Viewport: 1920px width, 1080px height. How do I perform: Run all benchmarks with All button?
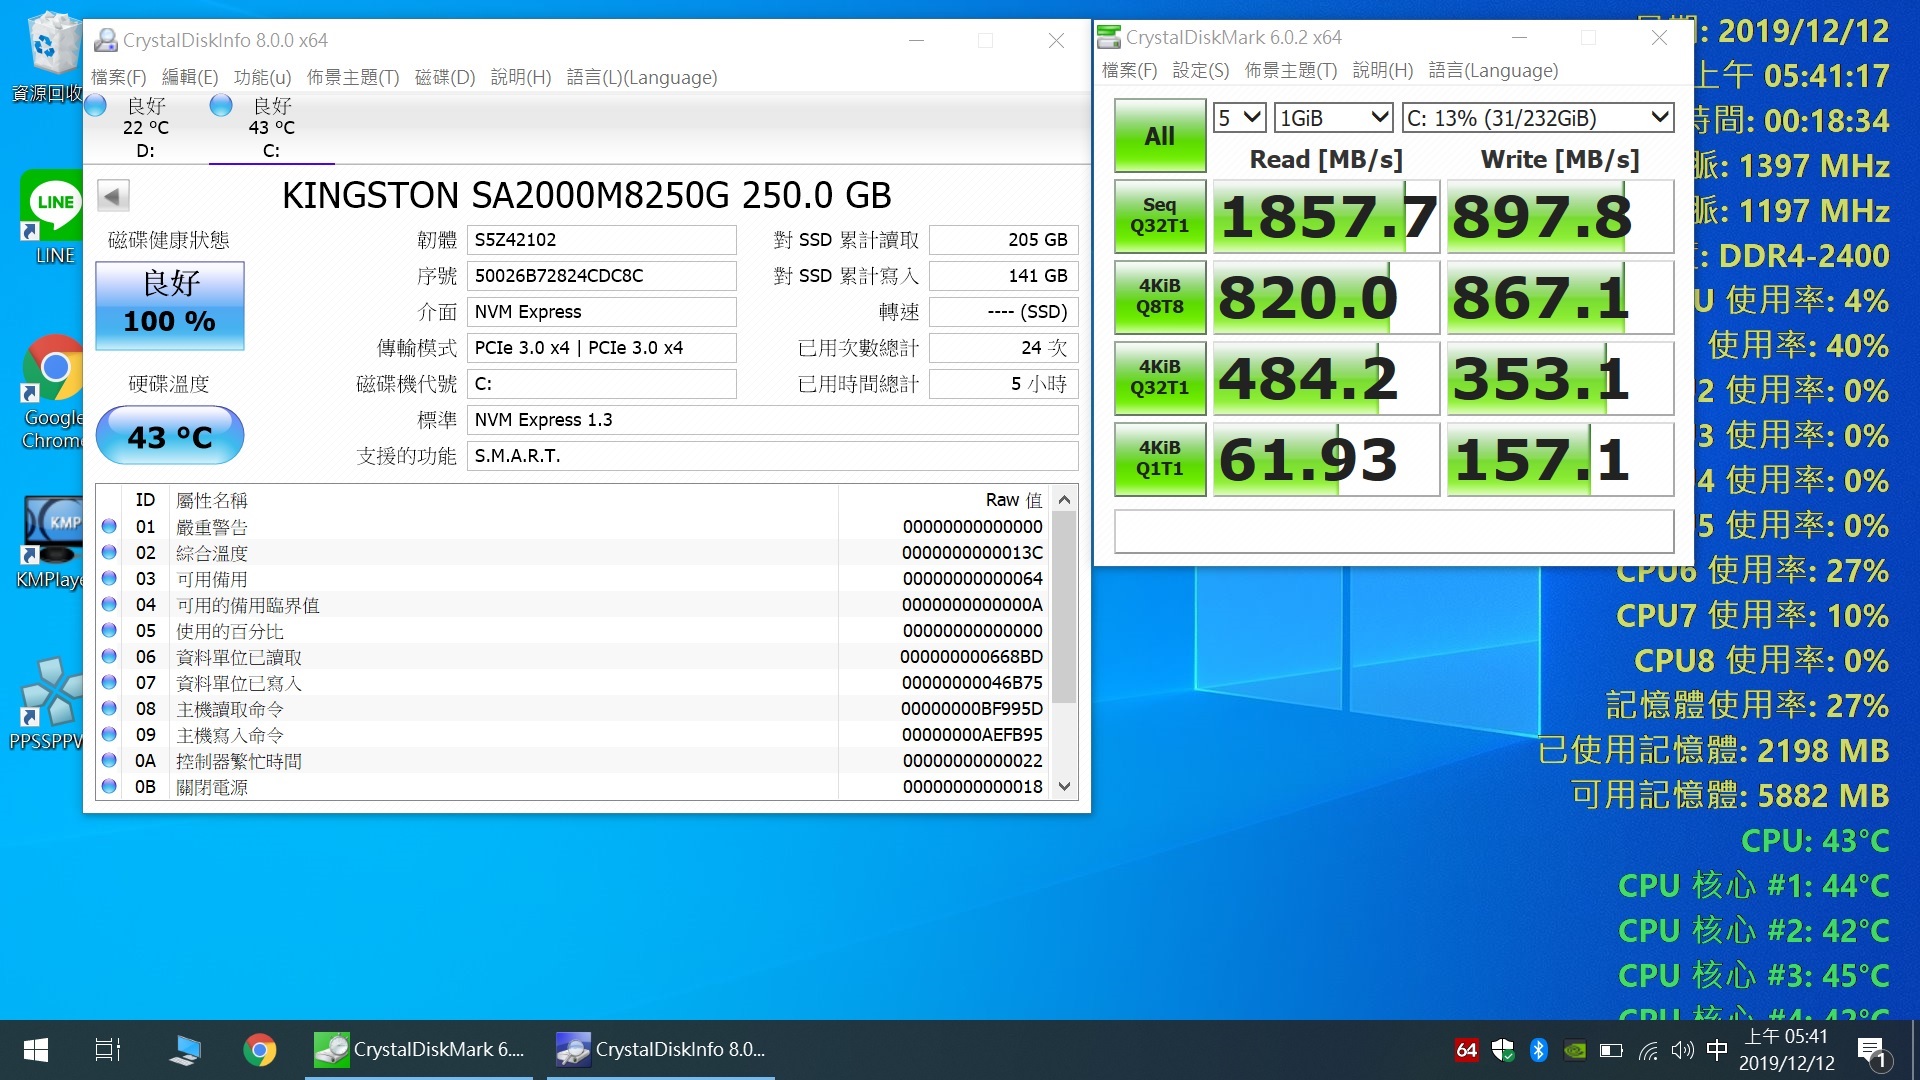(x=1160, y=136)
